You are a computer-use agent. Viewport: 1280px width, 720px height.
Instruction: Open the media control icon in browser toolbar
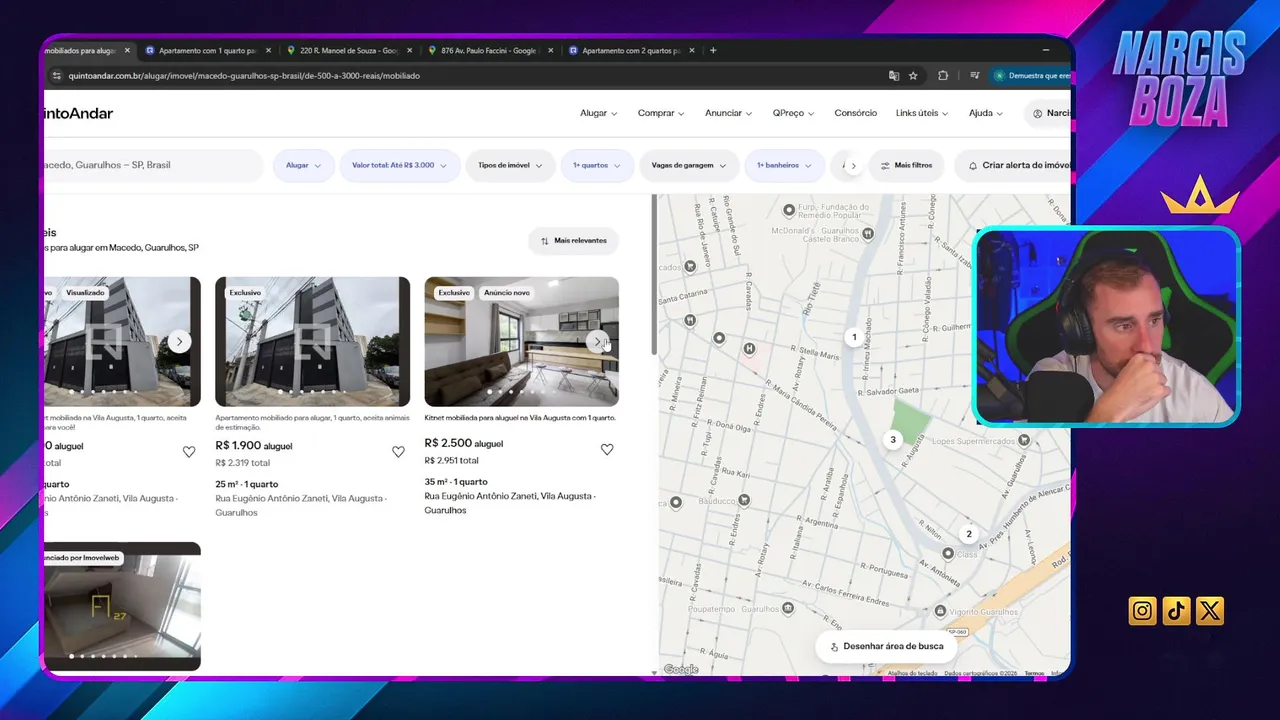[974, 76]
